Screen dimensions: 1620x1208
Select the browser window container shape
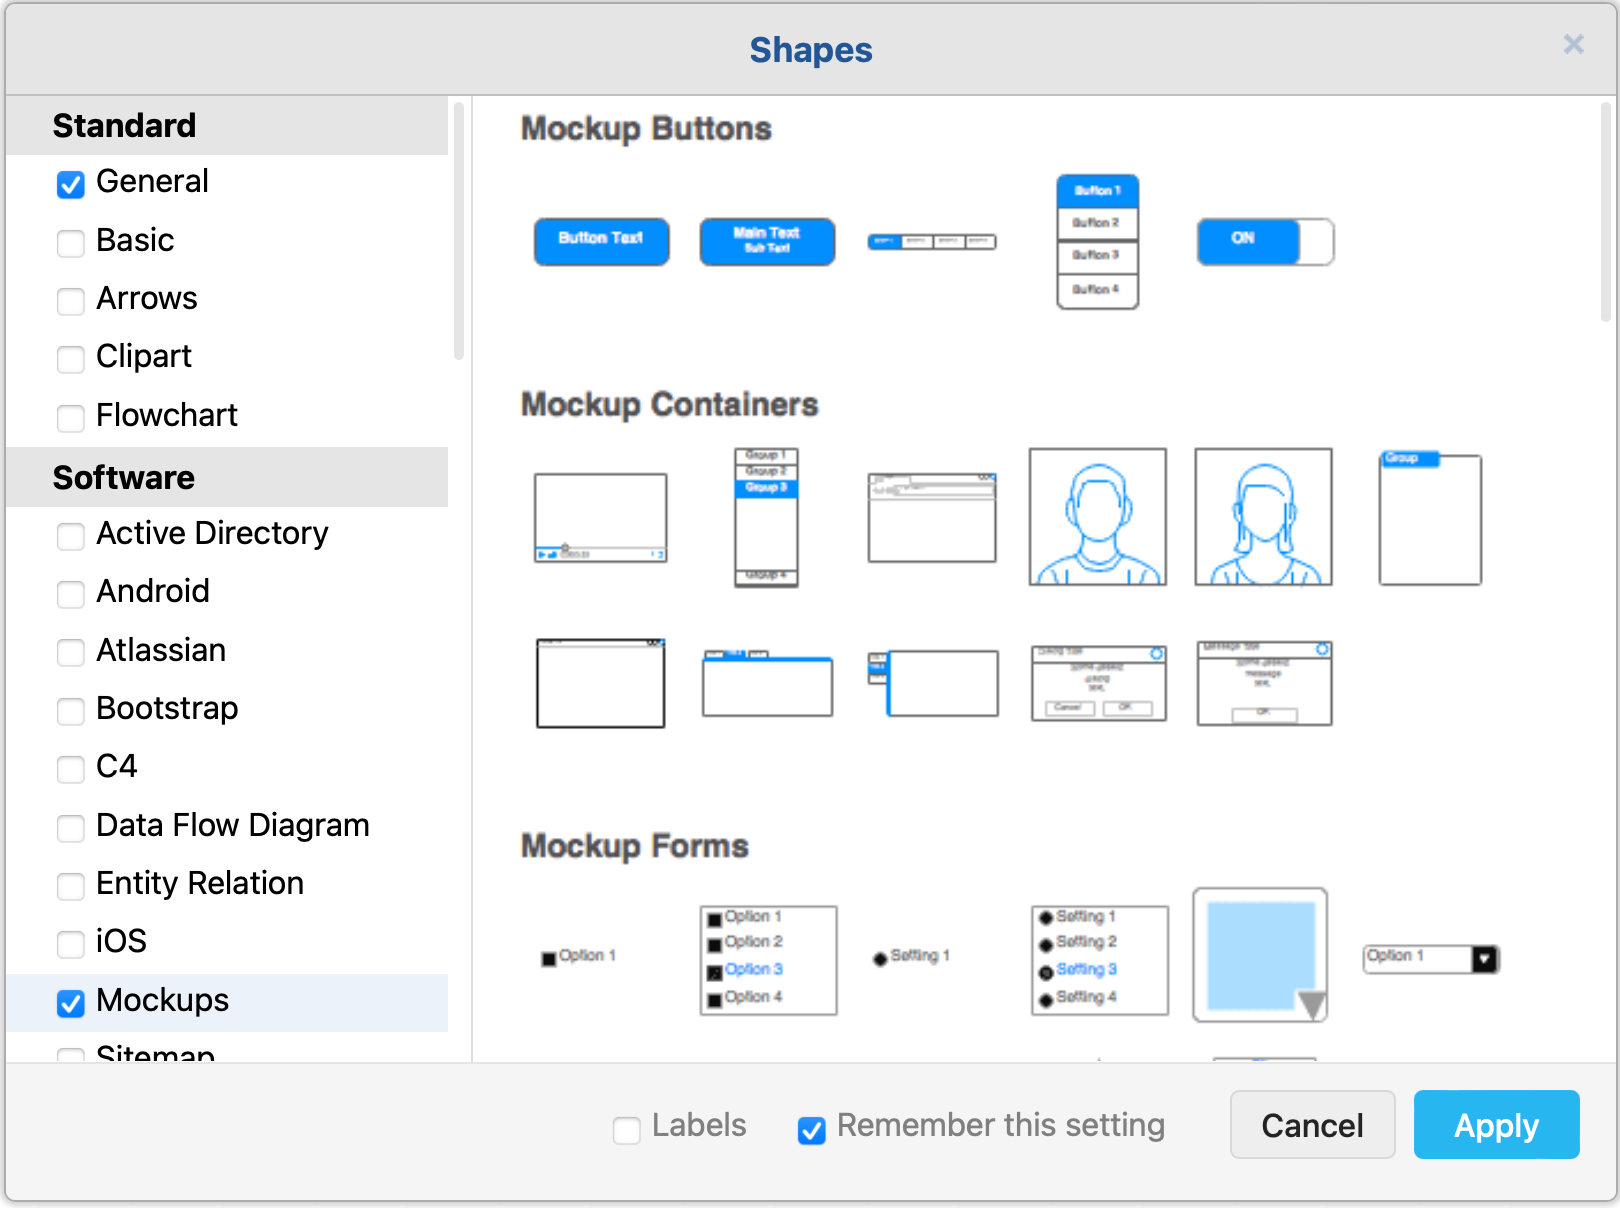point(931,517)
